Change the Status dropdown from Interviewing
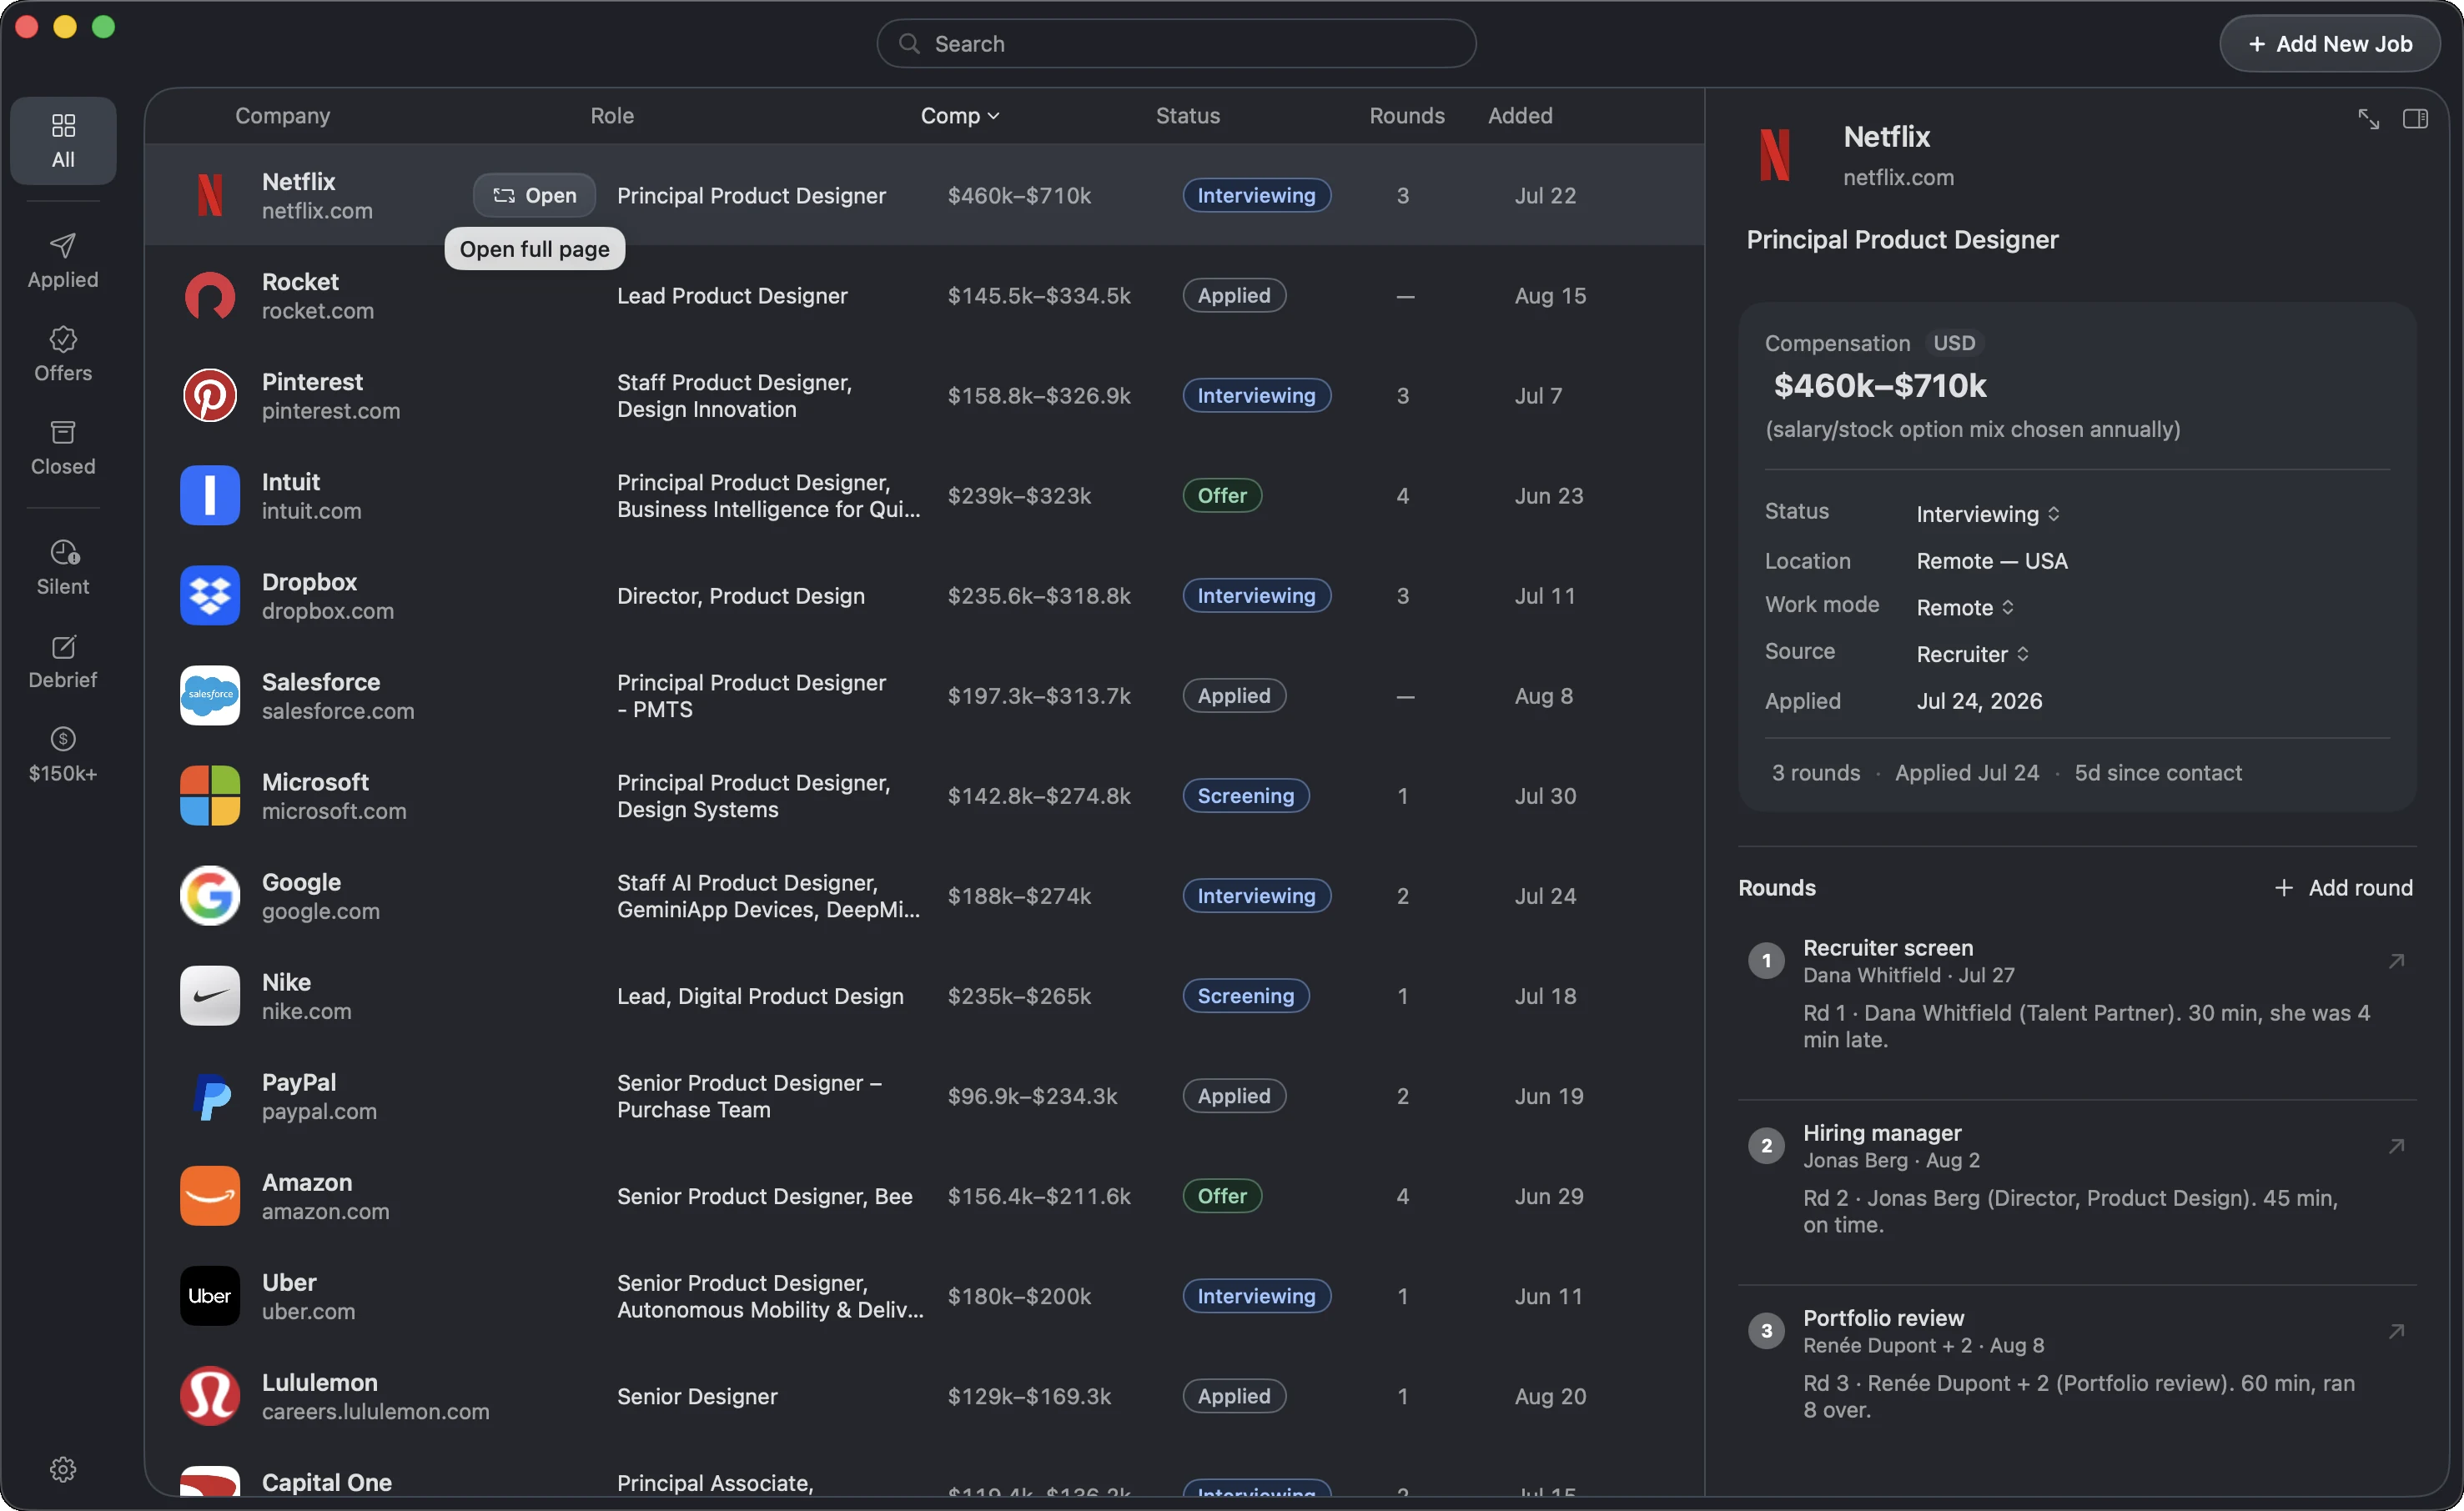Image resolution: width=2464 pixels, height=1511 pixels. click(1988, 514)
